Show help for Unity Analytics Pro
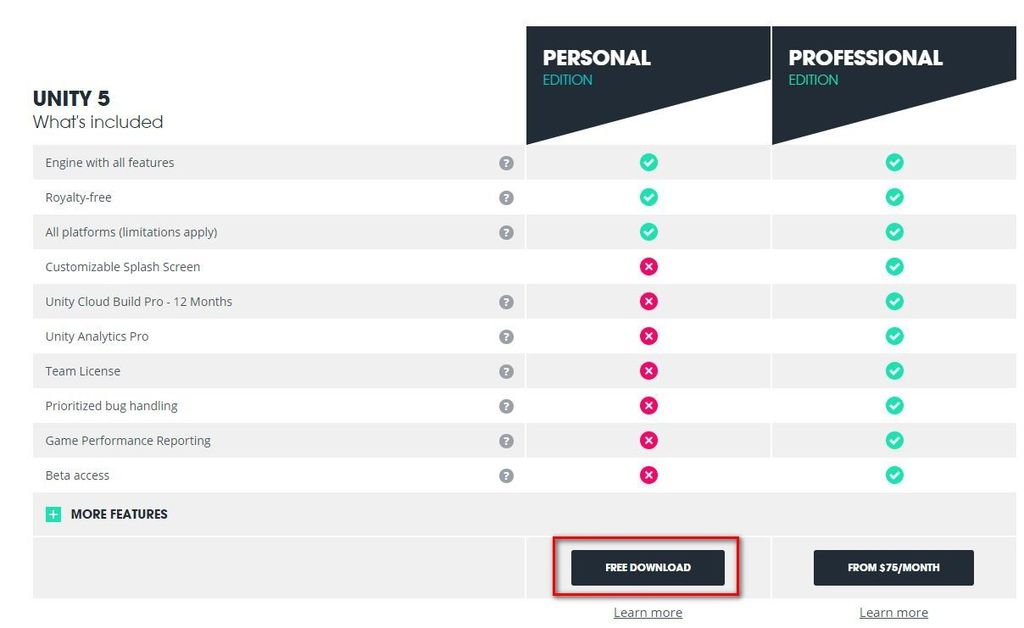The height and width of the screenshot is (628, 1024). tap(506, 337)
